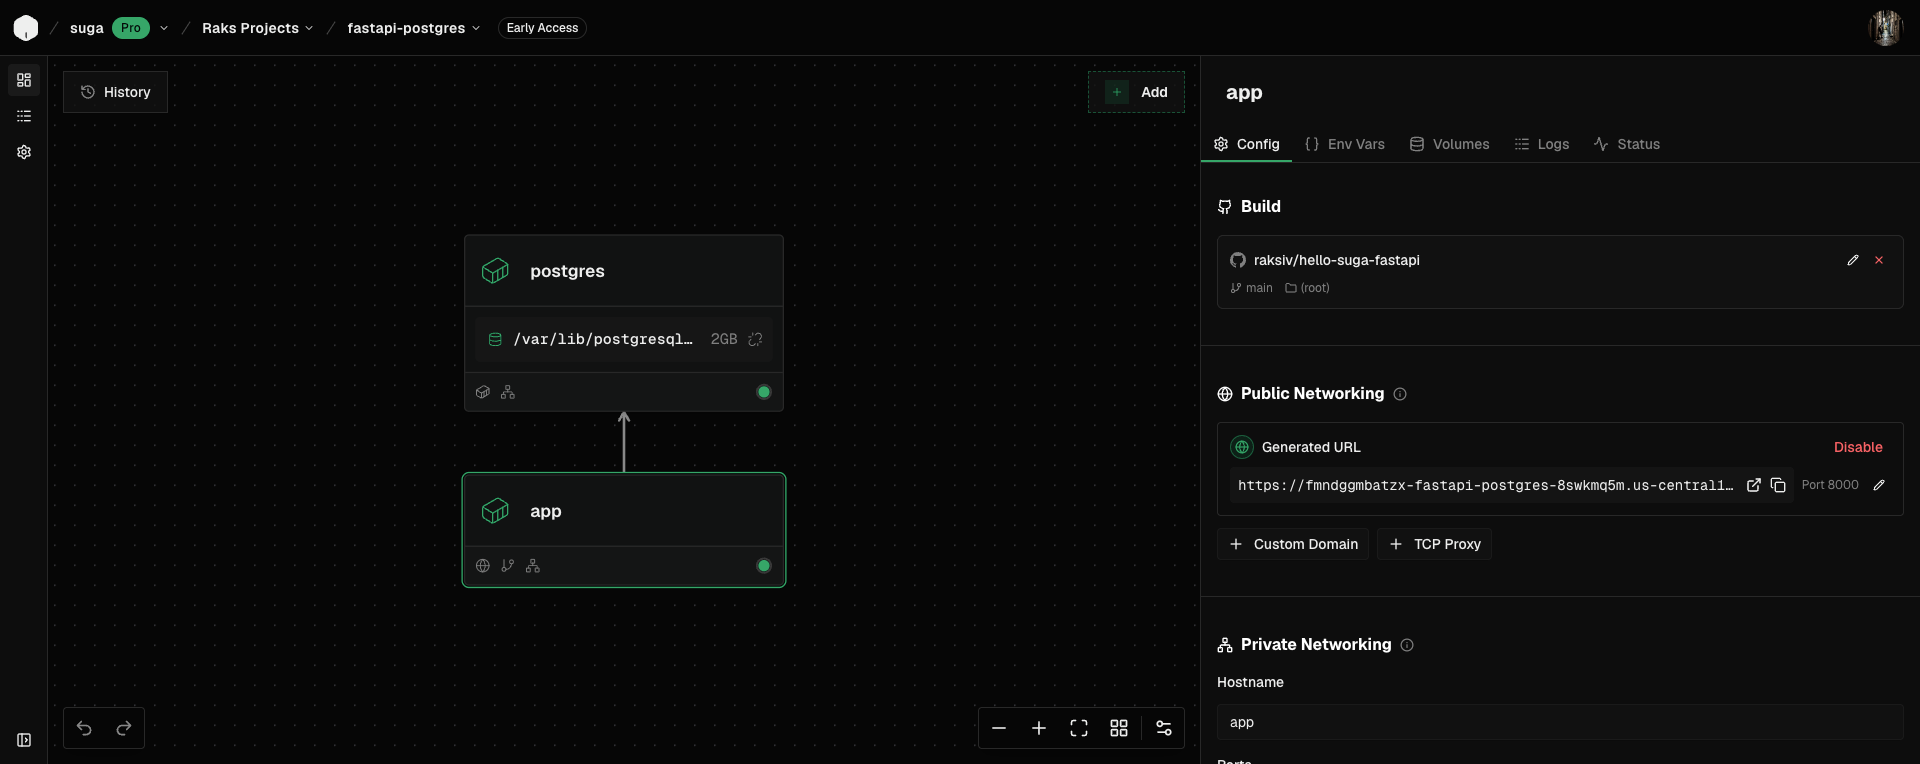1920x764 pixels.
Task: Open project settings gear in sidebar
Action: click(24, 152)
